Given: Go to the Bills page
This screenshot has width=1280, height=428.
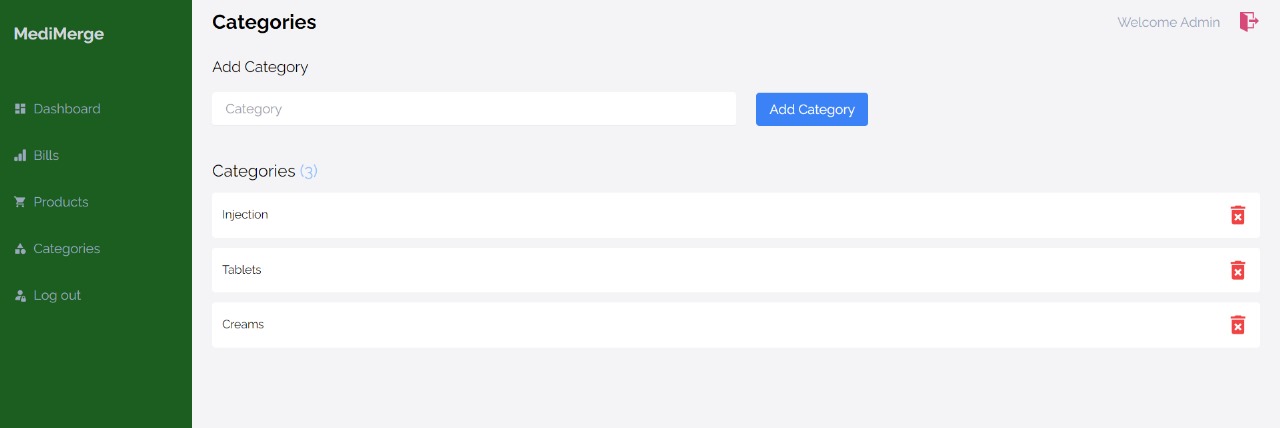Looking at the screenshot, I should pyautogui.click(x=46, y=156).
